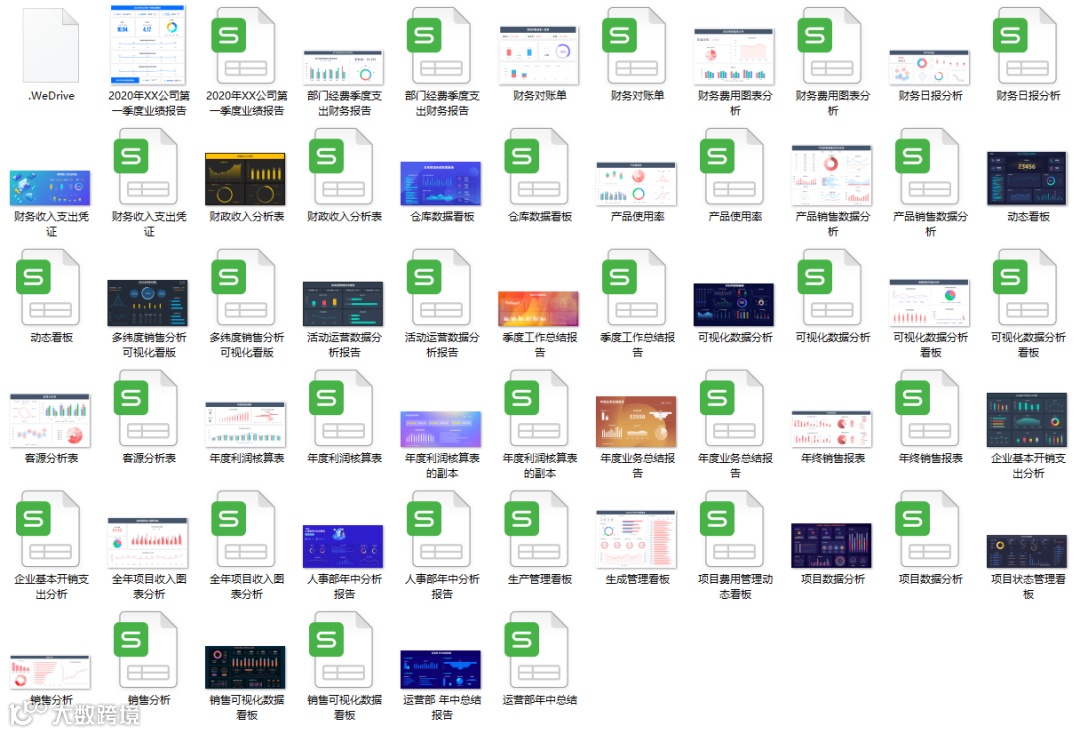Open the 产品销售数据分析 spreadsheet icon
Image resolution: width=1080 pixels, height=734 pixels.
[x=930, y=167]
